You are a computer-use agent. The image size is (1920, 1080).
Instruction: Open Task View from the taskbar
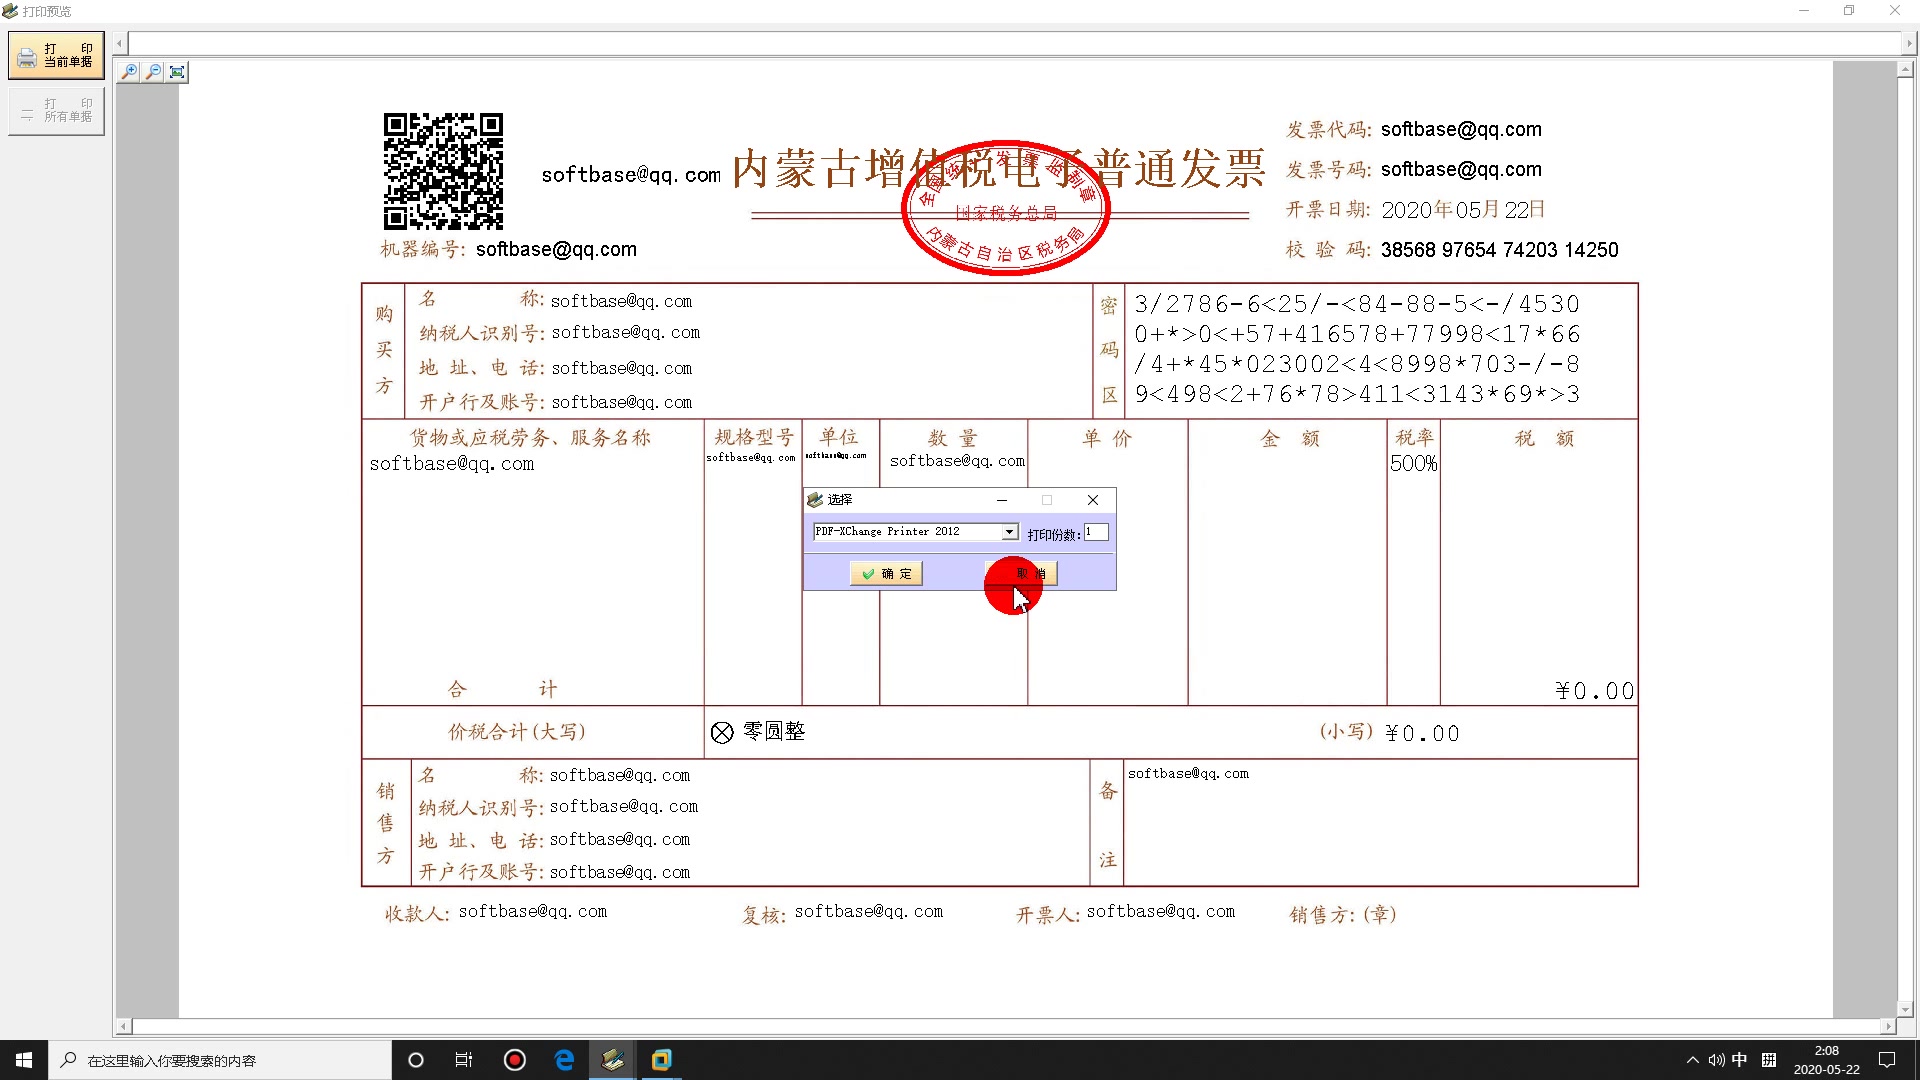[463, 1060]
